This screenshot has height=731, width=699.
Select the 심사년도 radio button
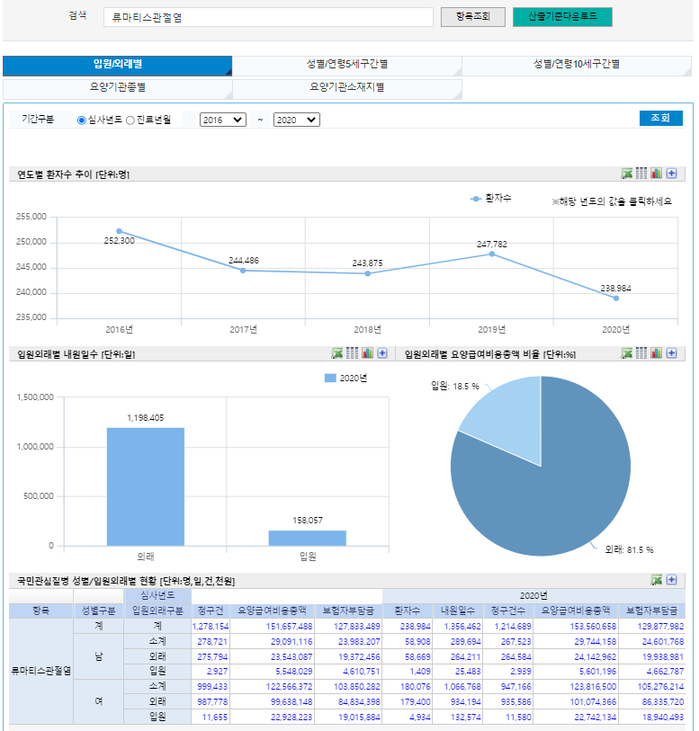point(82,120)
